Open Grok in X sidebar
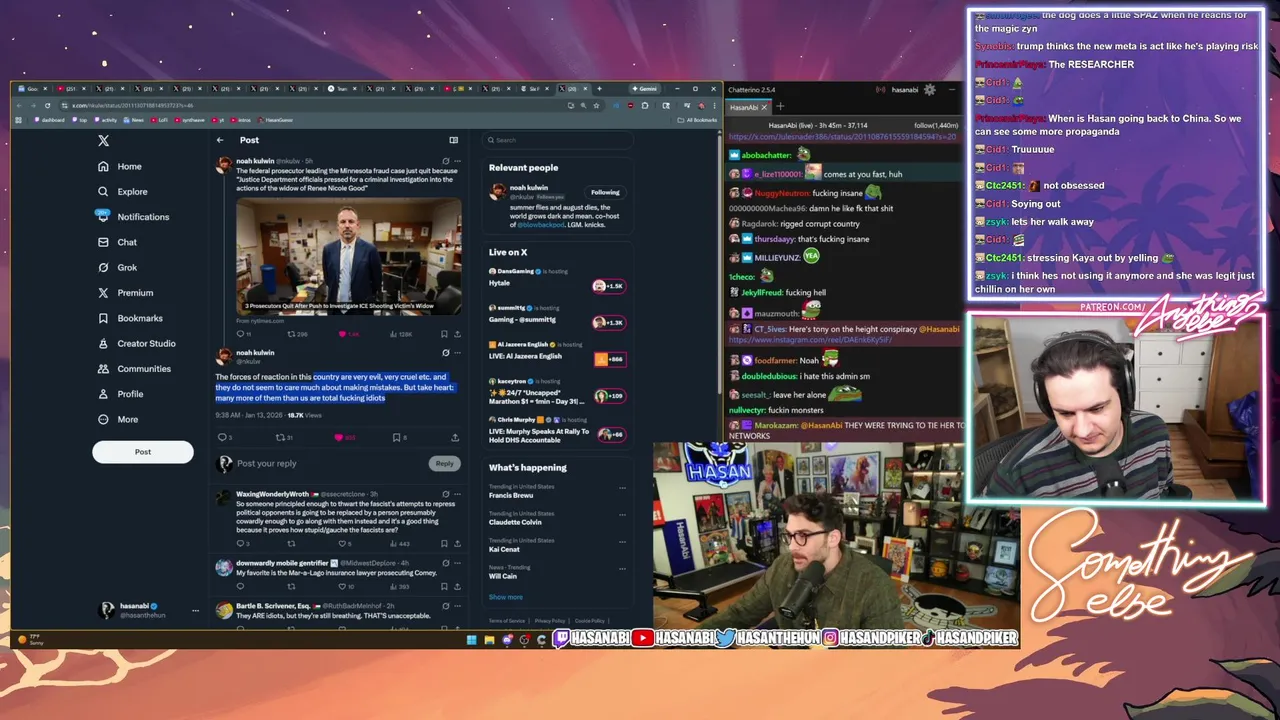The height and width of the screenshot is (720, 1280). pyautogui.click(x=118, y=267)
